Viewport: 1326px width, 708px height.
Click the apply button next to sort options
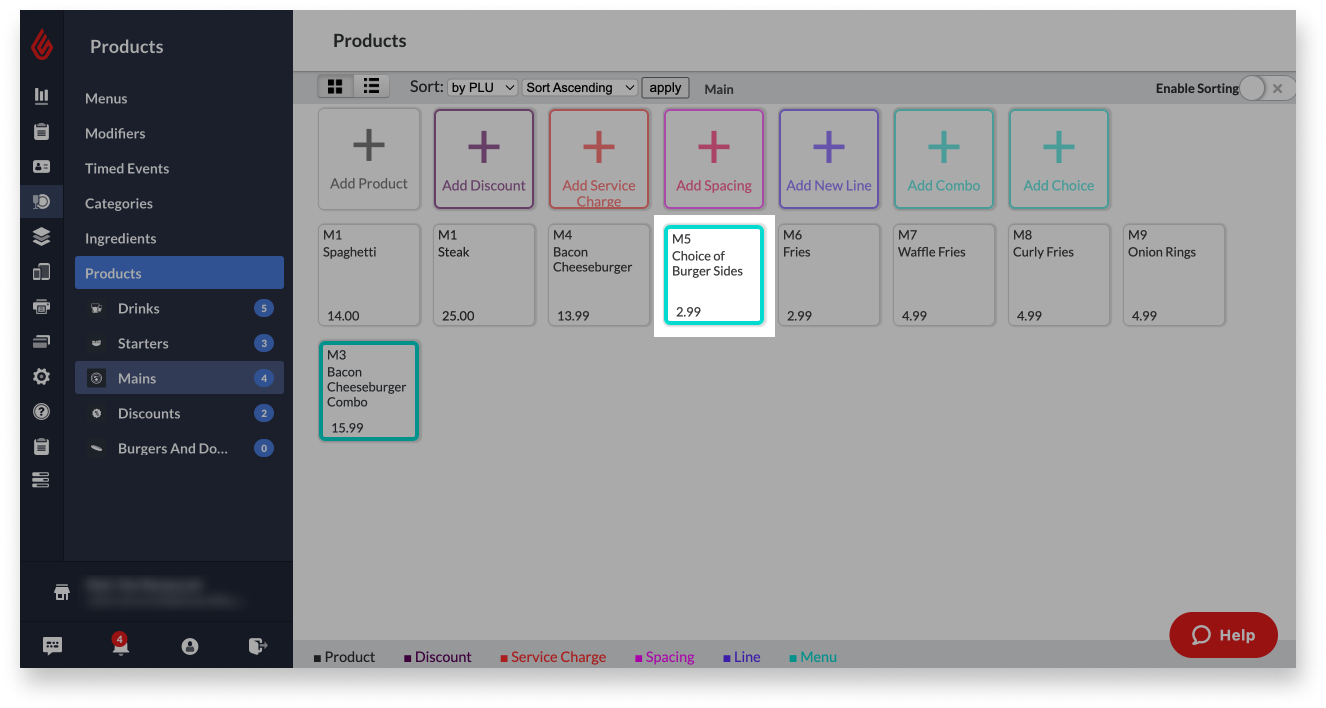(664, 87)
